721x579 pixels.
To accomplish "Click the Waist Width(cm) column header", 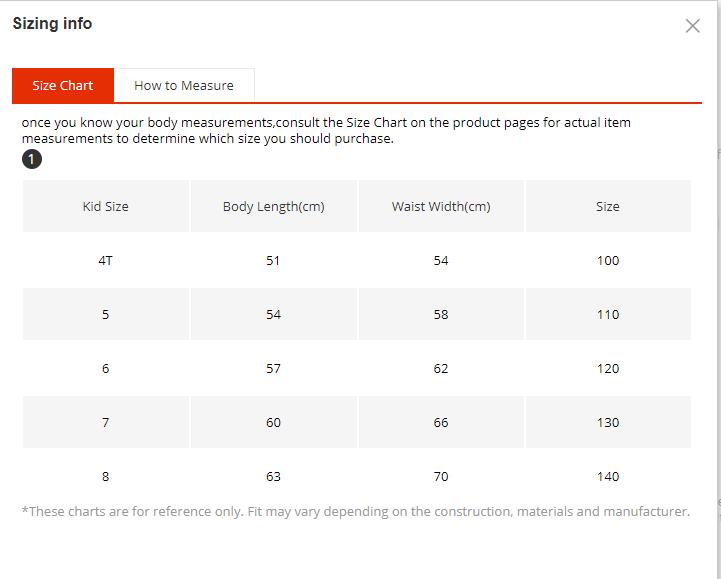I will pyautogui.click(x=441, y=206).
